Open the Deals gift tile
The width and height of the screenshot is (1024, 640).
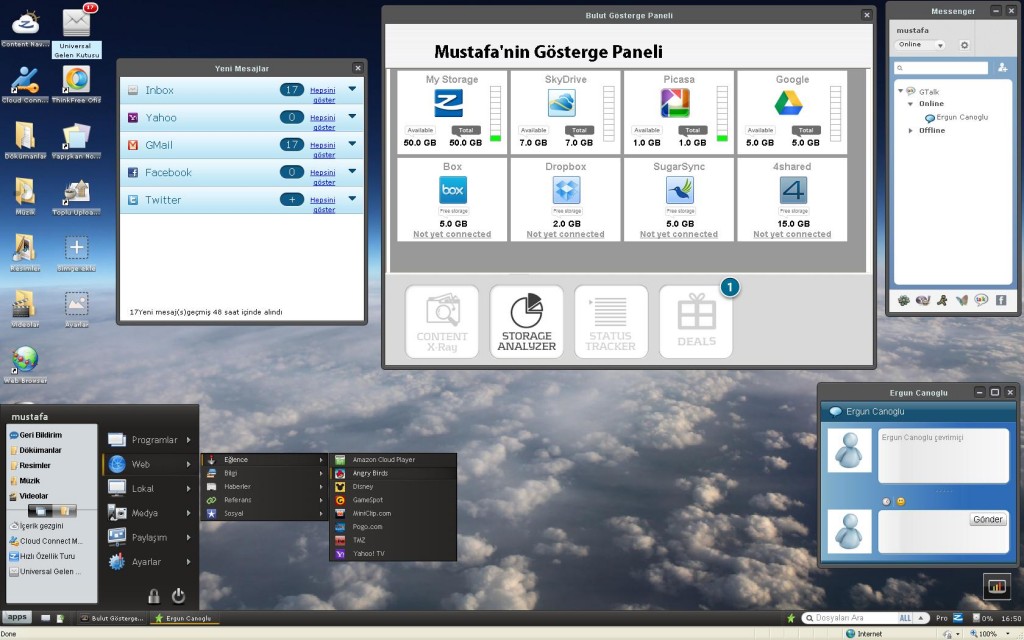(696, 322)
